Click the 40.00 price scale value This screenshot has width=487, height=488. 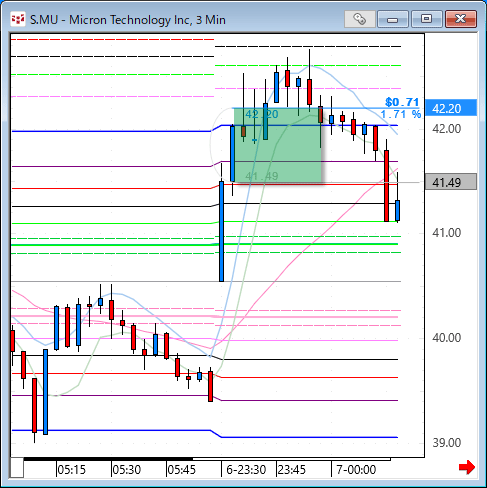pos(446,338)
